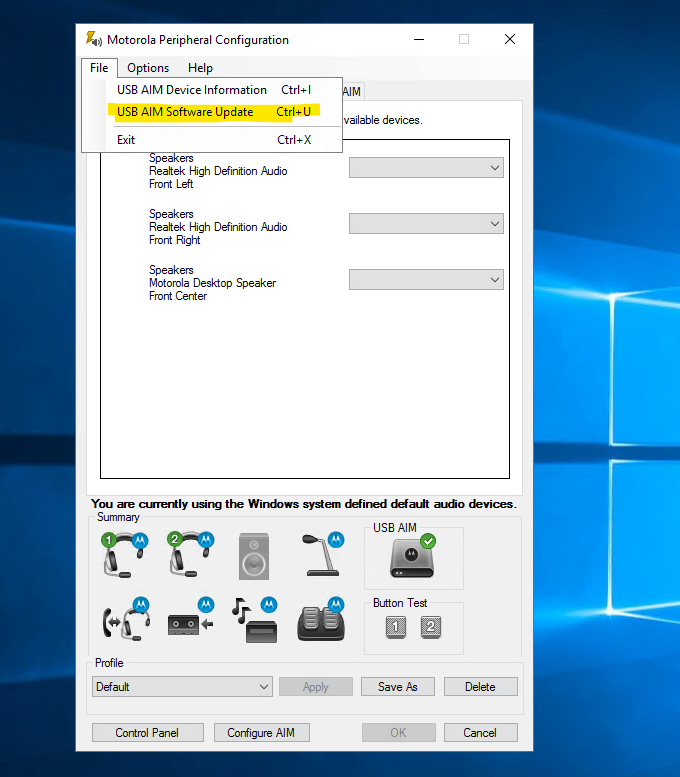Click Button Test indicator 2
Image resolution: width=680 pixels, height=777 pixels.
pos(431,627)
